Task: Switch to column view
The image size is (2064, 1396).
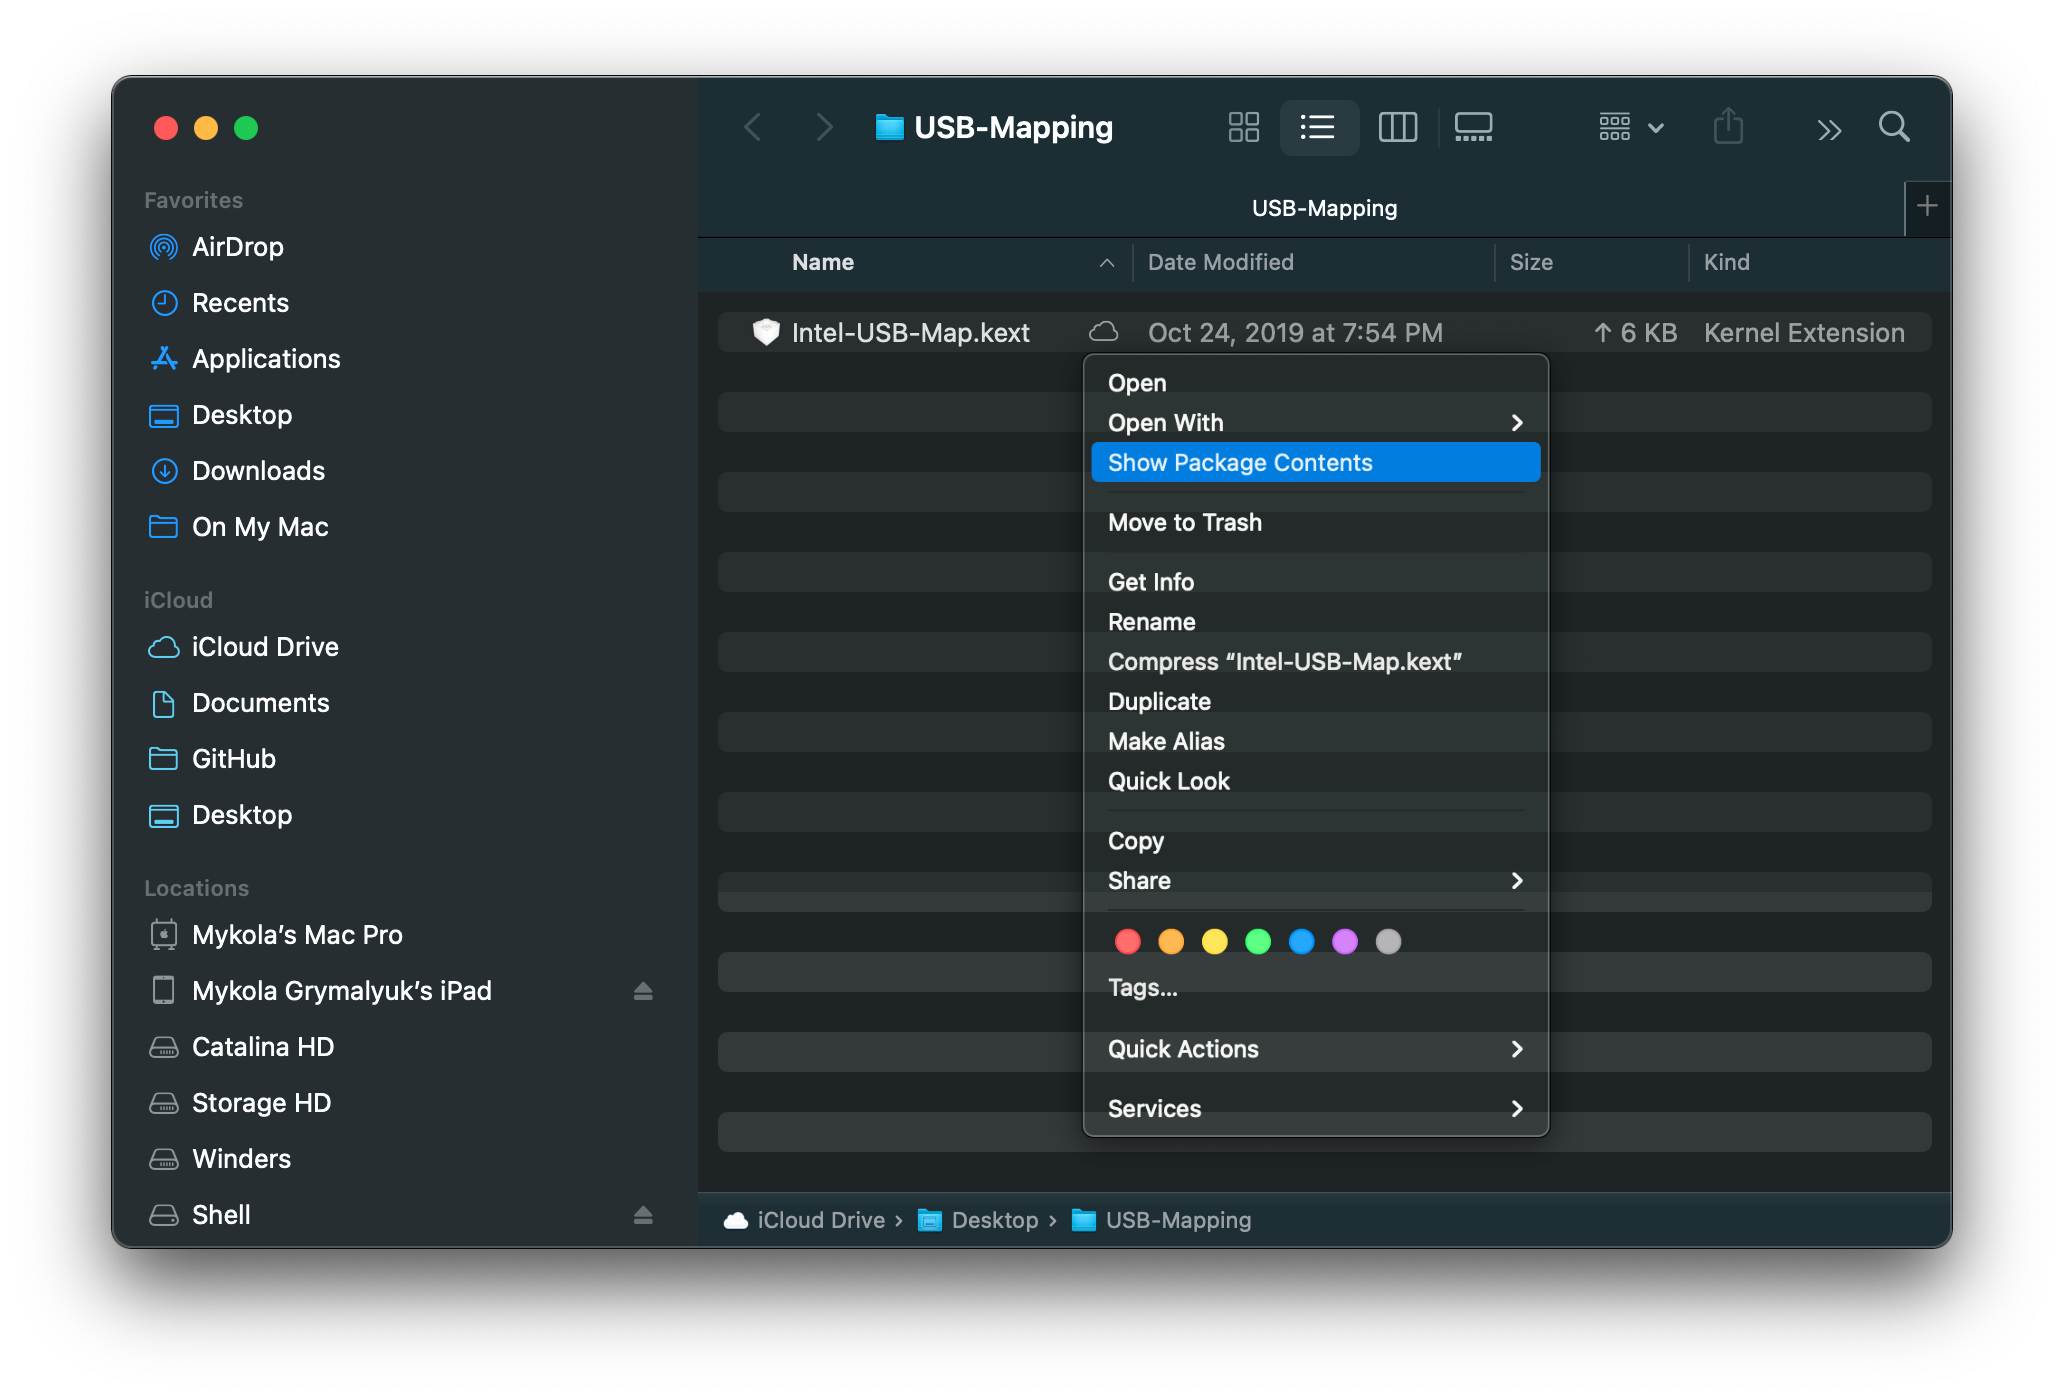Action: coord(1397,127)
